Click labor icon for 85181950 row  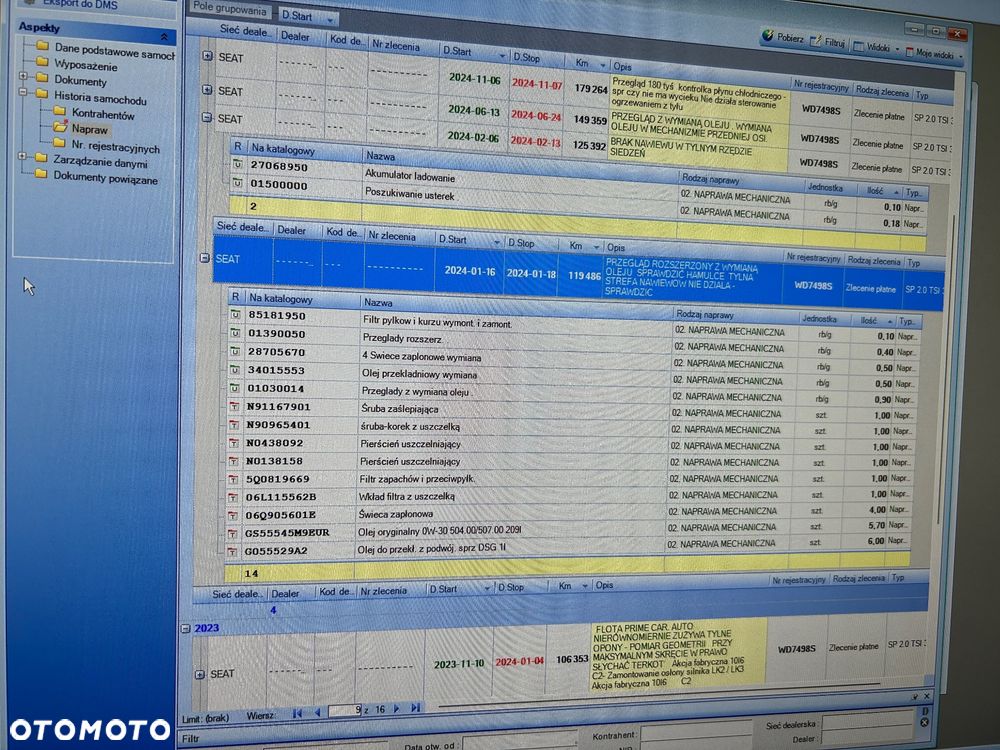pyautogui.click(x=235, y=315)
